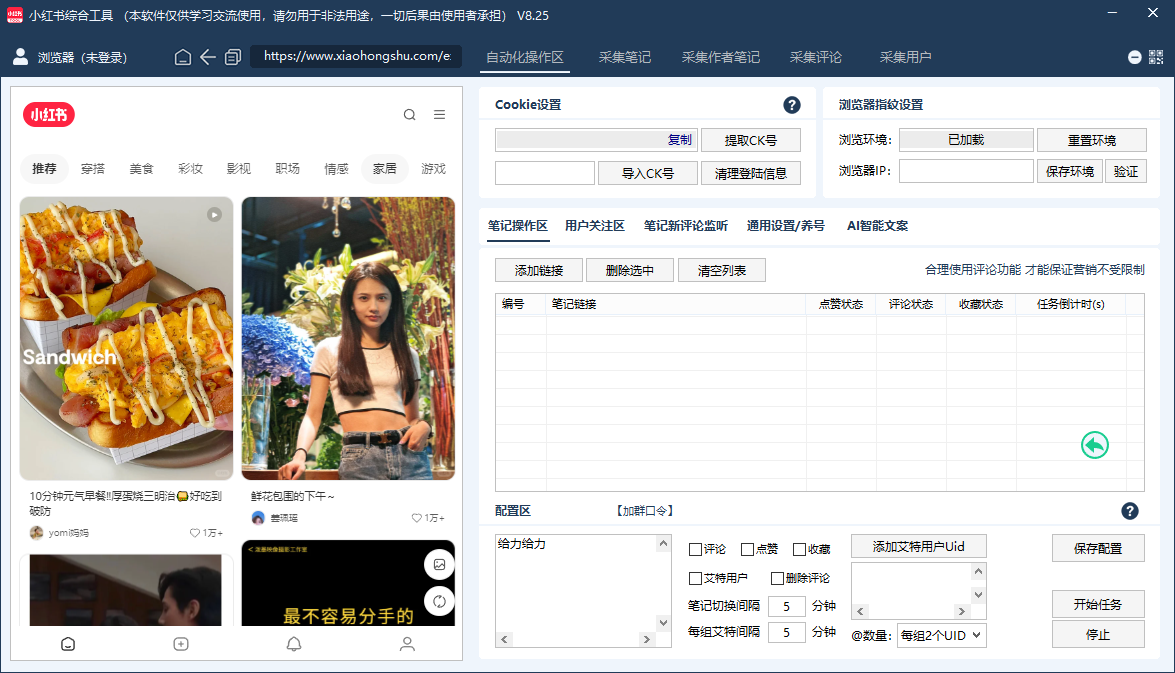Open the hamburger menu in Xiaohongshu page
The height and width of the screenshot is (673, 1175).
point(439,115)
